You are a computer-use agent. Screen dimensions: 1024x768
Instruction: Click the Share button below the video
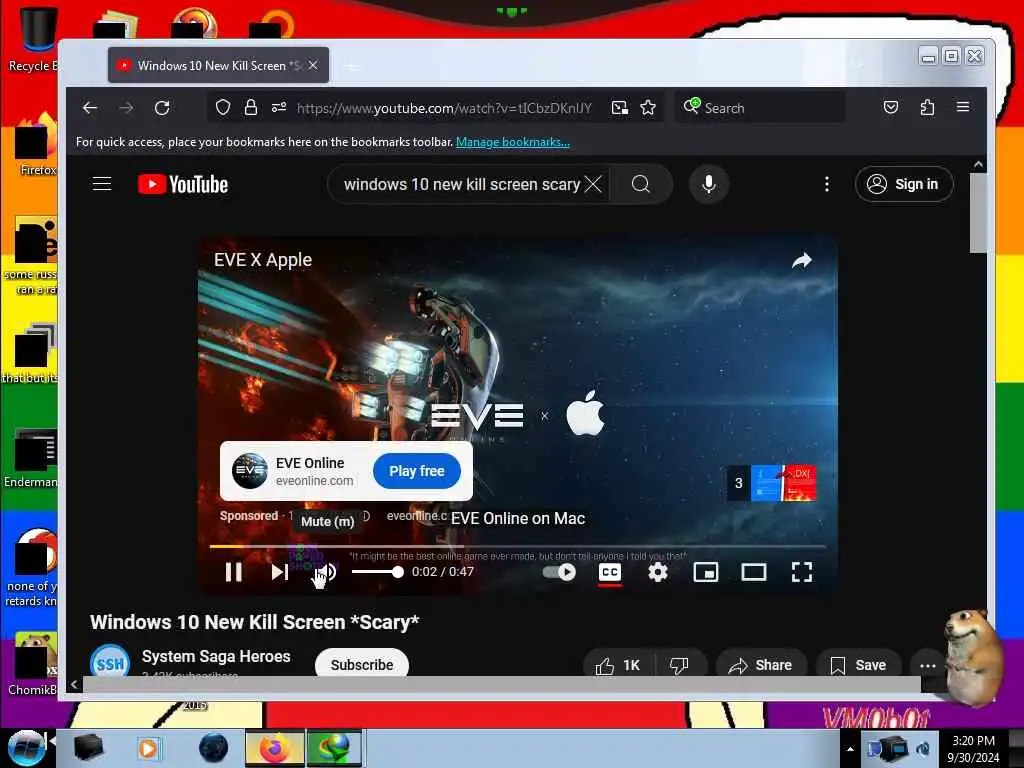pos(761,665)
